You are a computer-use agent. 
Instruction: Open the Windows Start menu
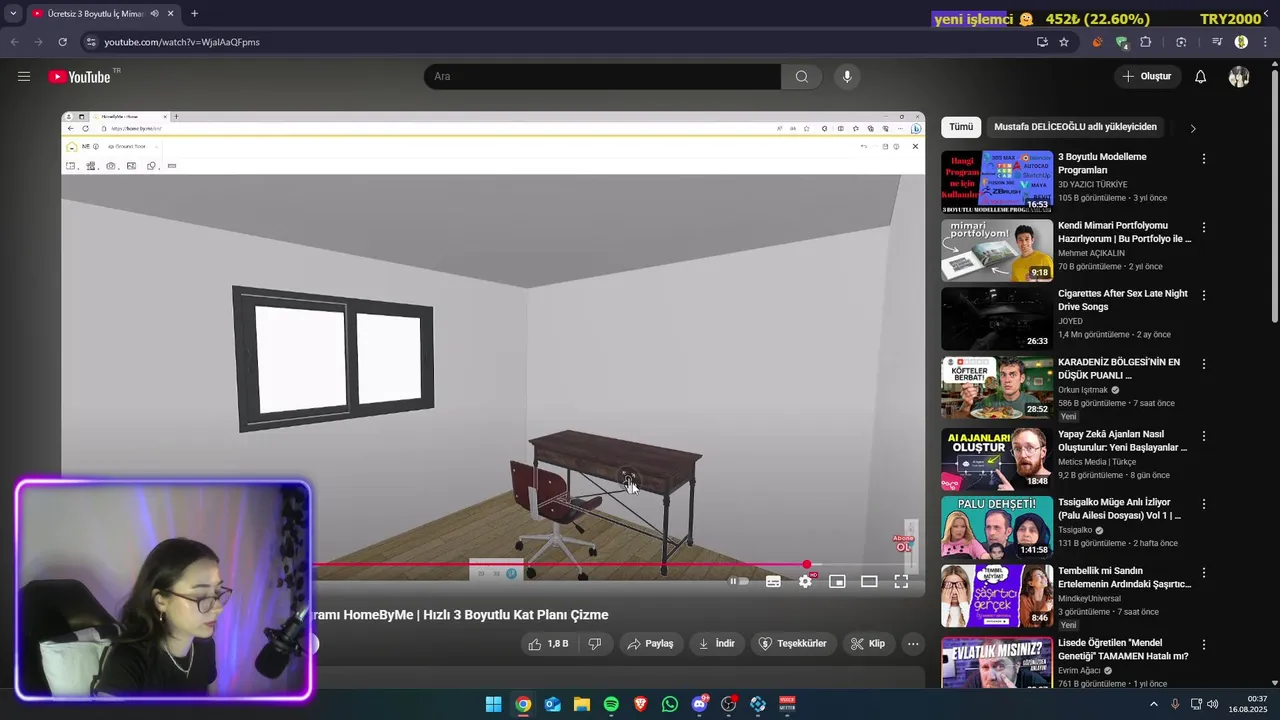click(493, 704)
